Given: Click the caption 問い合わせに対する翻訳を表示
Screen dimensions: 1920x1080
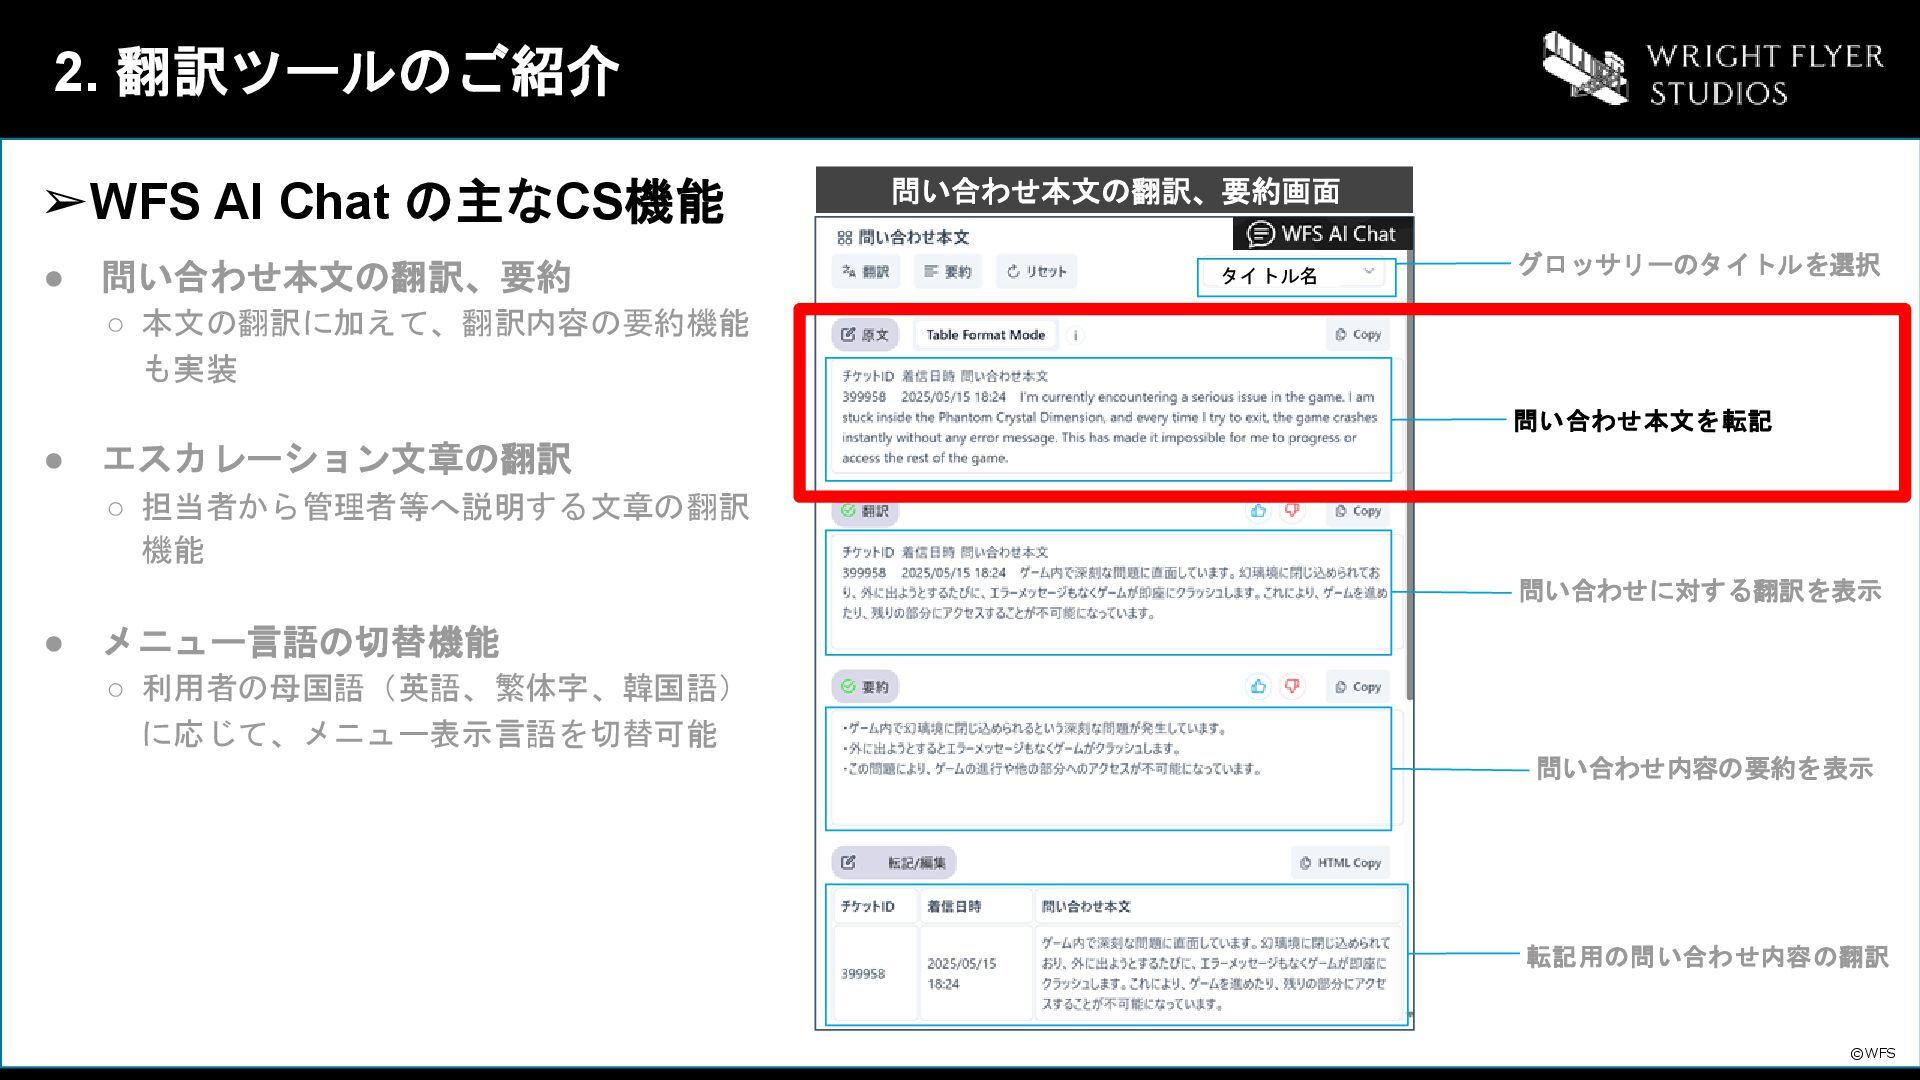Looking at the screenshot, I should tap(1700, 591).
